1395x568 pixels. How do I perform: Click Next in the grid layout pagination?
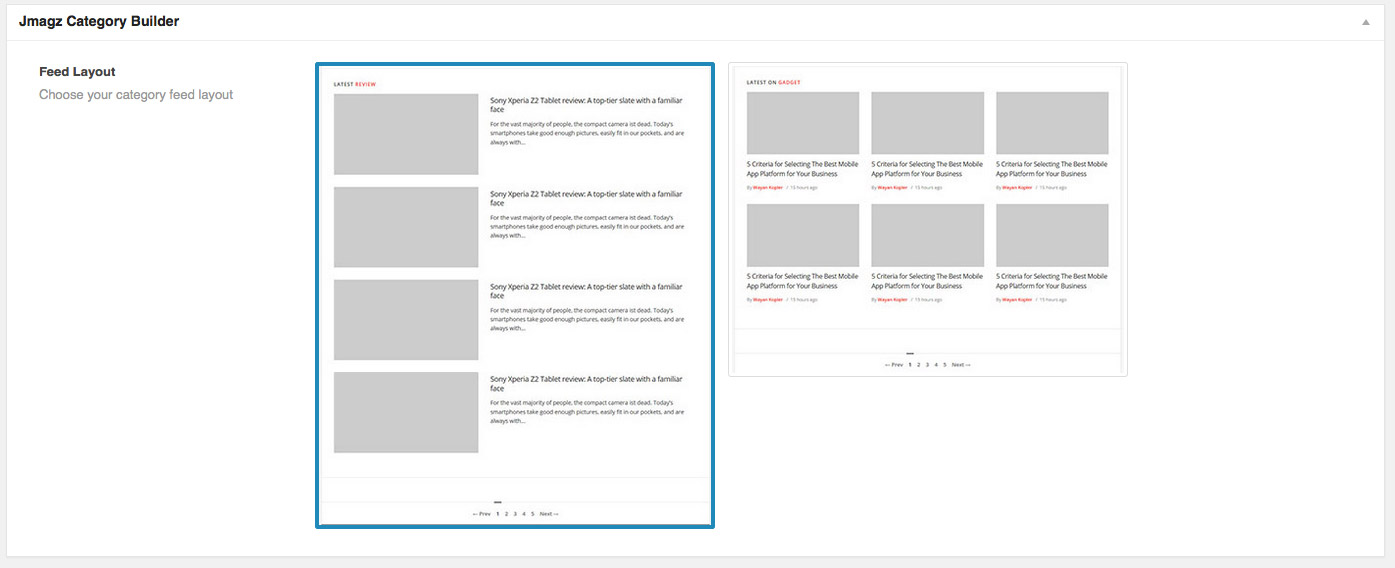961,365
